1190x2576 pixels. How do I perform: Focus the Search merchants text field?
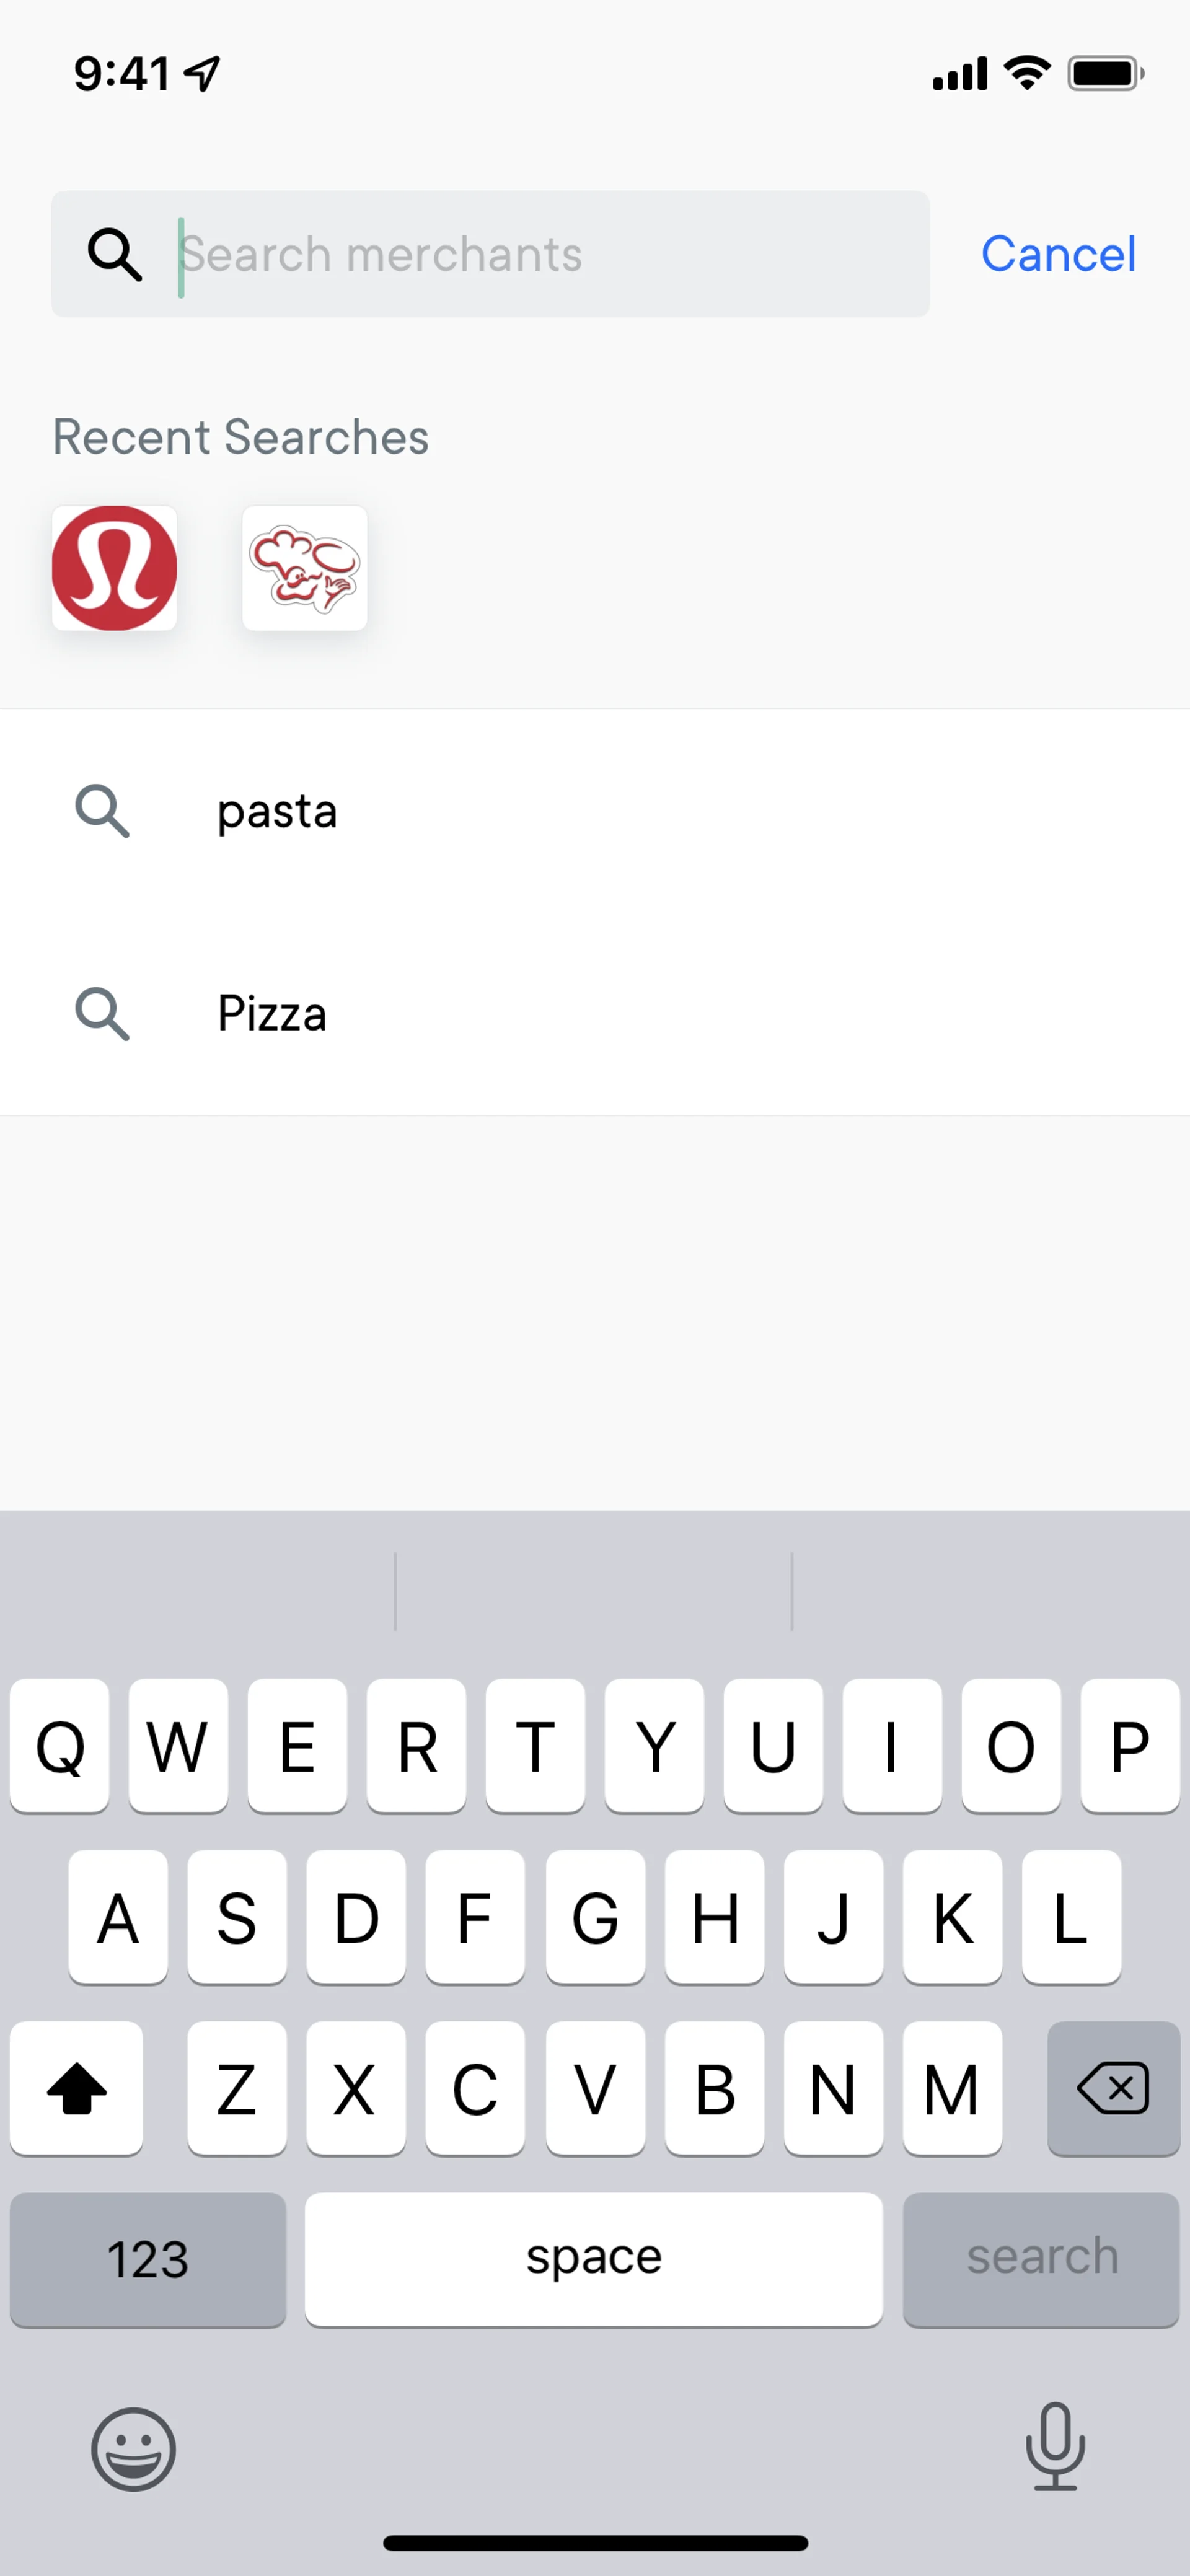click(491, 254)
